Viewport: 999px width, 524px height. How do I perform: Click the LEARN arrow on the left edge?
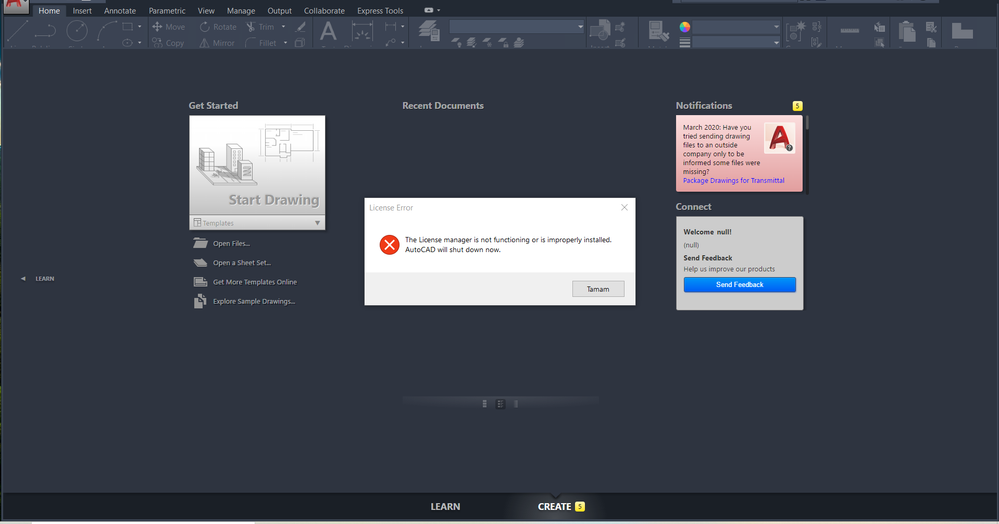(x=23, y=279)
